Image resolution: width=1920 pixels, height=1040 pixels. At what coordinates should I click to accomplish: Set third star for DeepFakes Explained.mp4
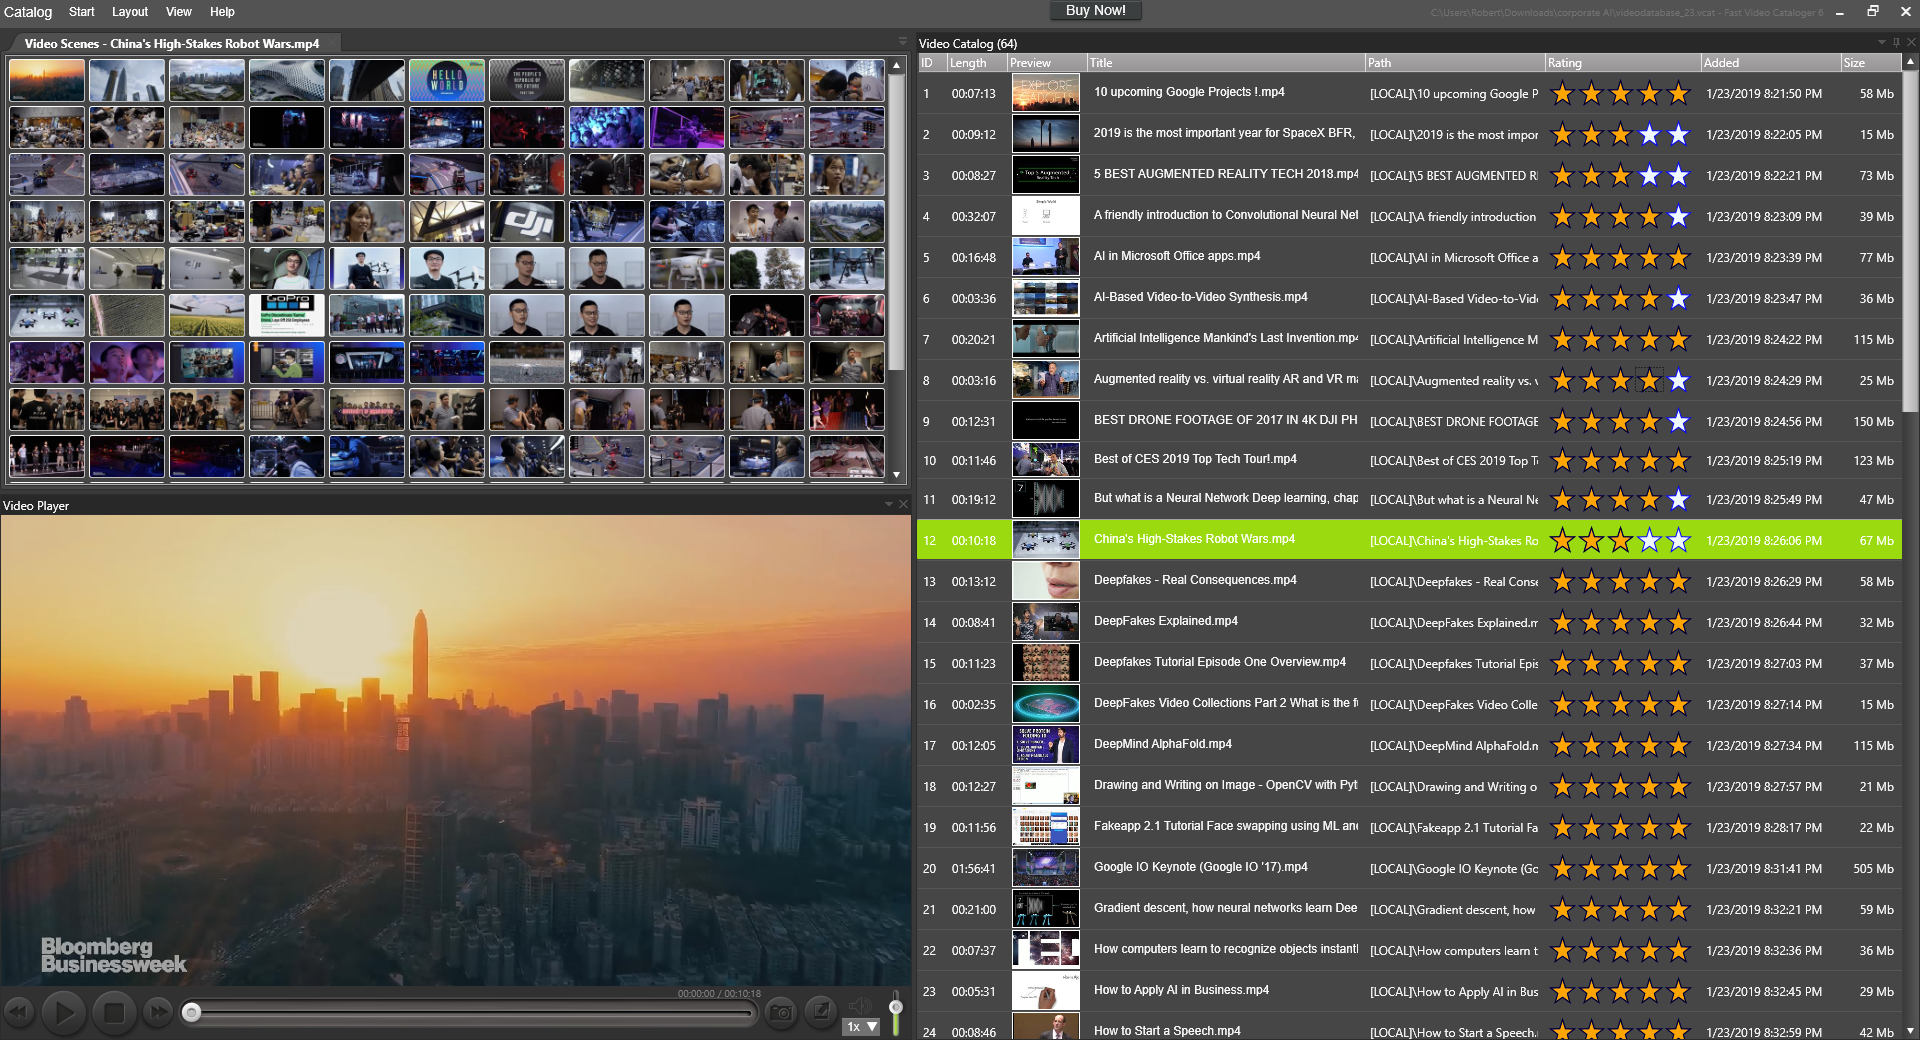(1621, 623)
